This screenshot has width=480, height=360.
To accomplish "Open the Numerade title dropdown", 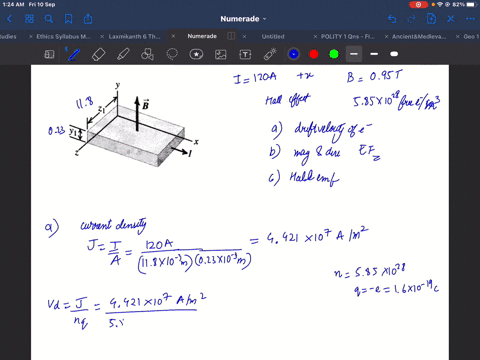I will coord(243,19).
